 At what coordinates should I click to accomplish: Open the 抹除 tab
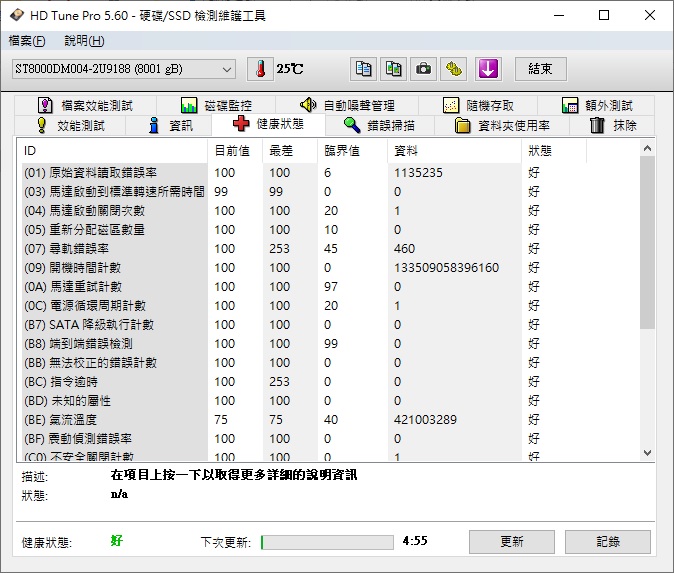coord(612,126)
